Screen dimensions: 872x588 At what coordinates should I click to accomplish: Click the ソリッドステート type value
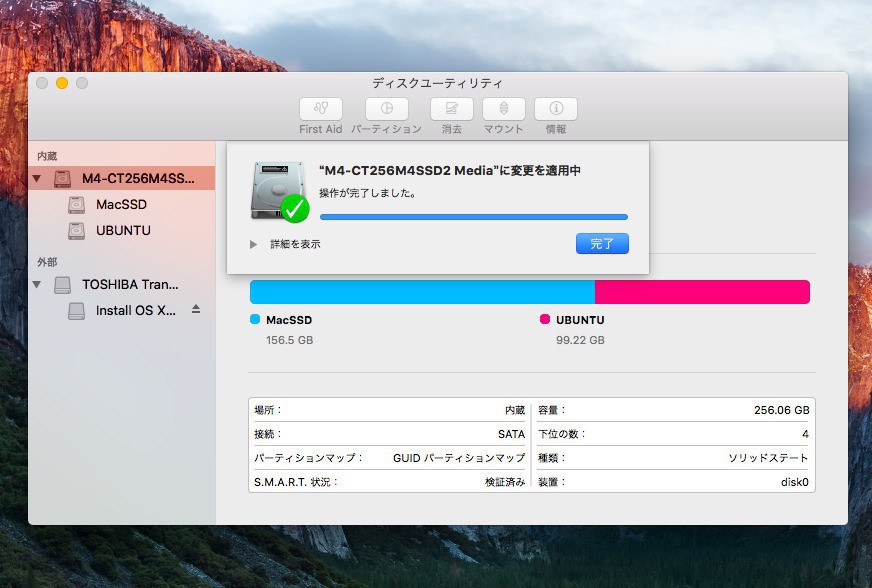point(769,458)
